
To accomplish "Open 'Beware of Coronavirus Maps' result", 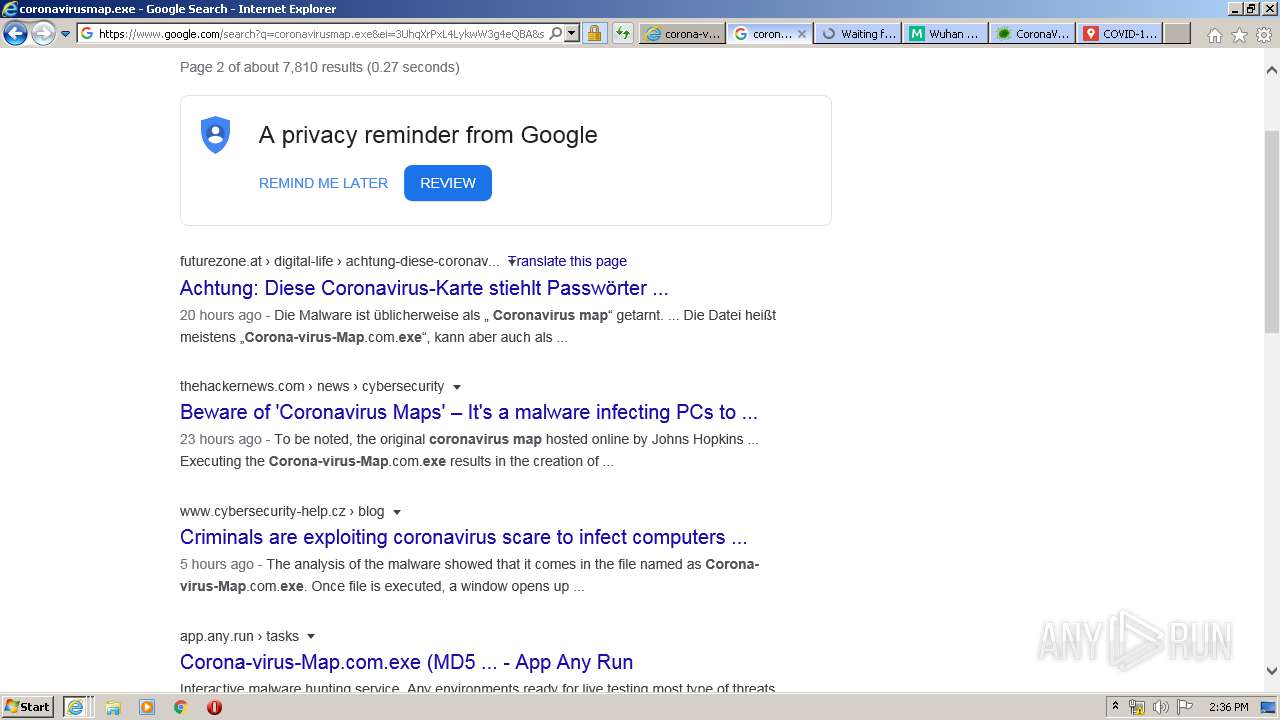I will [469, 412].
